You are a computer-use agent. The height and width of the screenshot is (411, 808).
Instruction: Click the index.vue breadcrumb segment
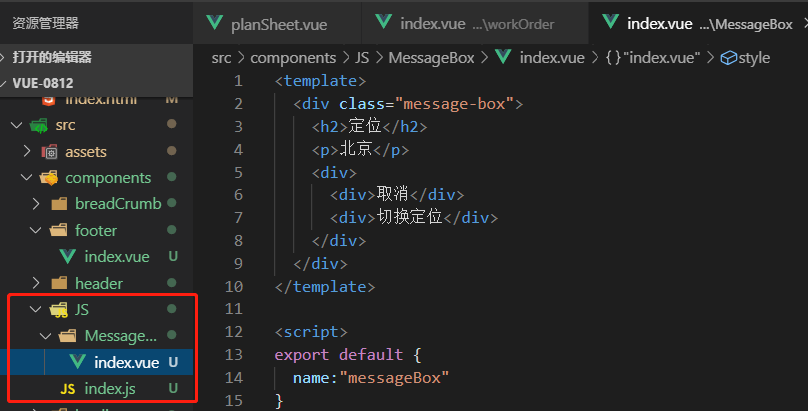pyautogui.click(x=552, y=58)
